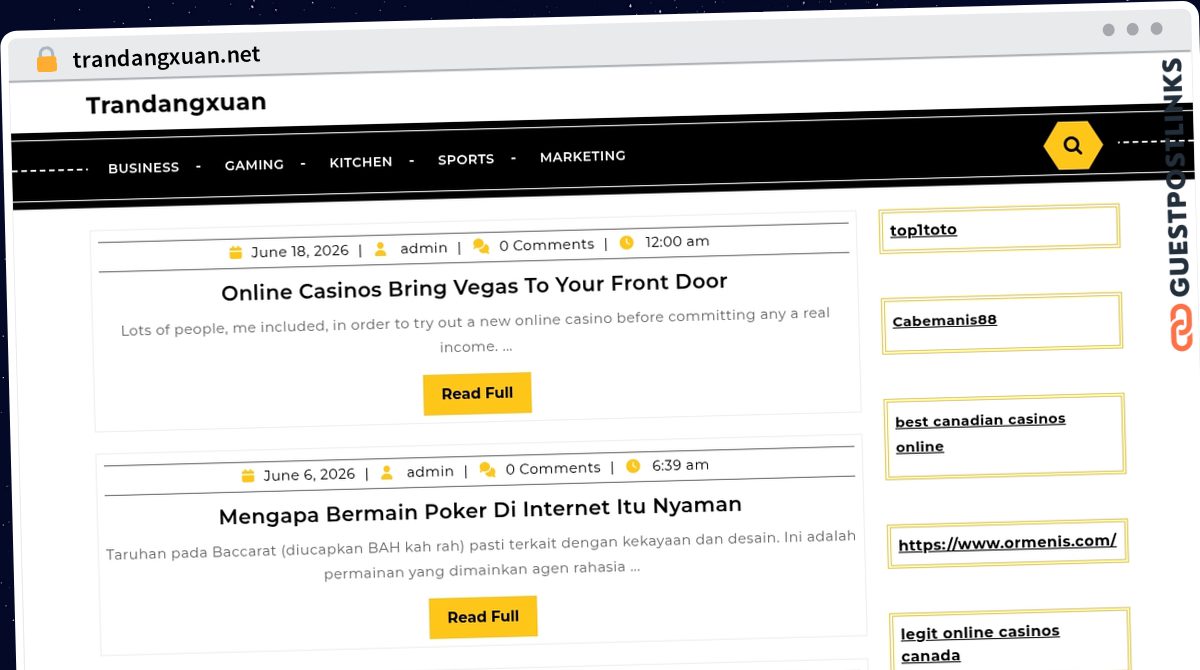Click the calendar icon next to June 18, 2026
The height and width of the screenshot is (670, 1200).
236,252
